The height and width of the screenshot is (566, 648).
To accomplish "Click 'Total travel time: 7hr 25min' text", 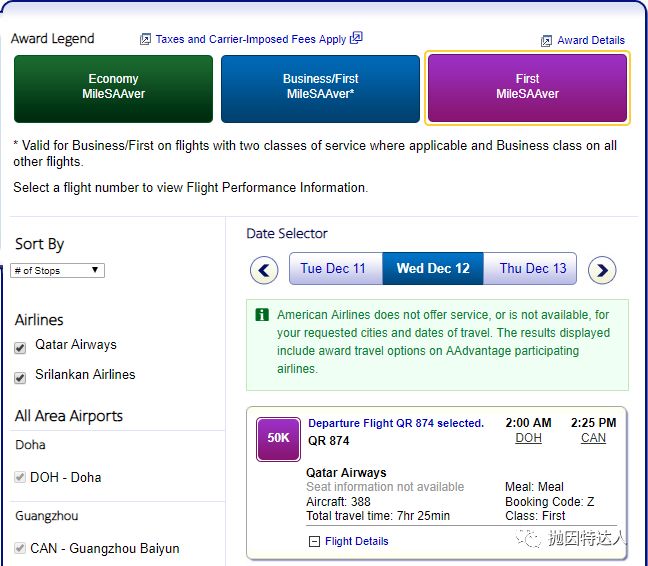I will pyautogui.click(x=378, y=516).
